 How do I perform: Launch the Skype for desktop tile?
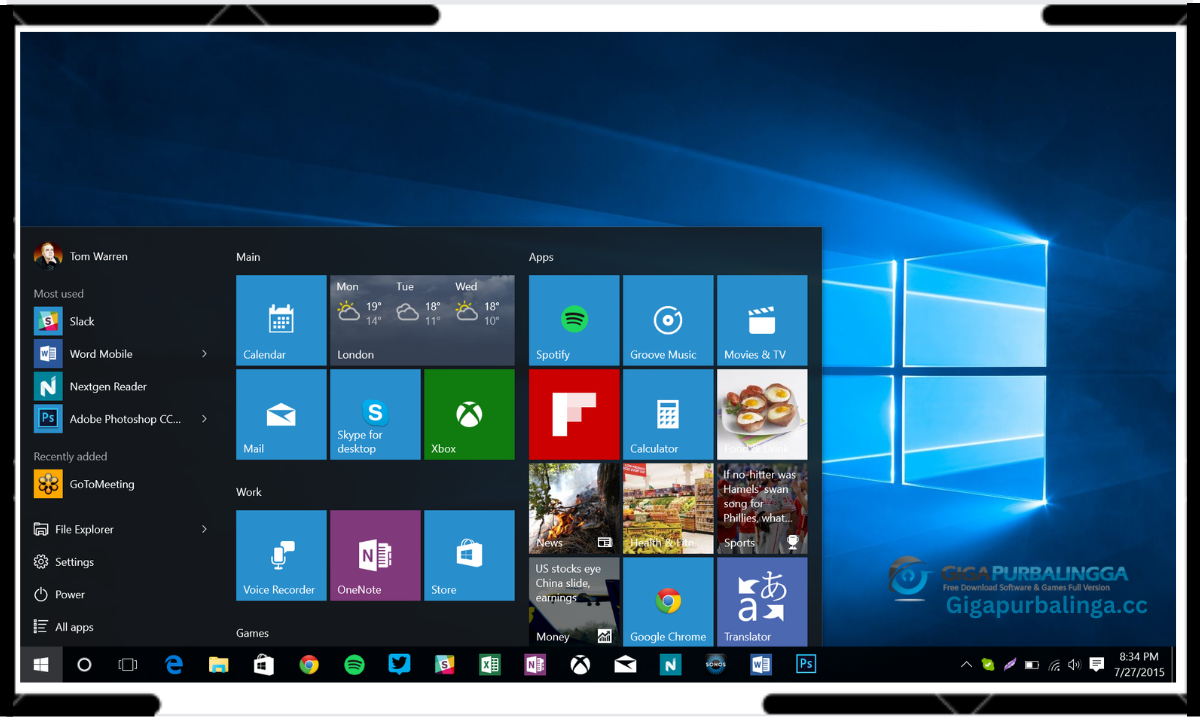click(375, 414)
